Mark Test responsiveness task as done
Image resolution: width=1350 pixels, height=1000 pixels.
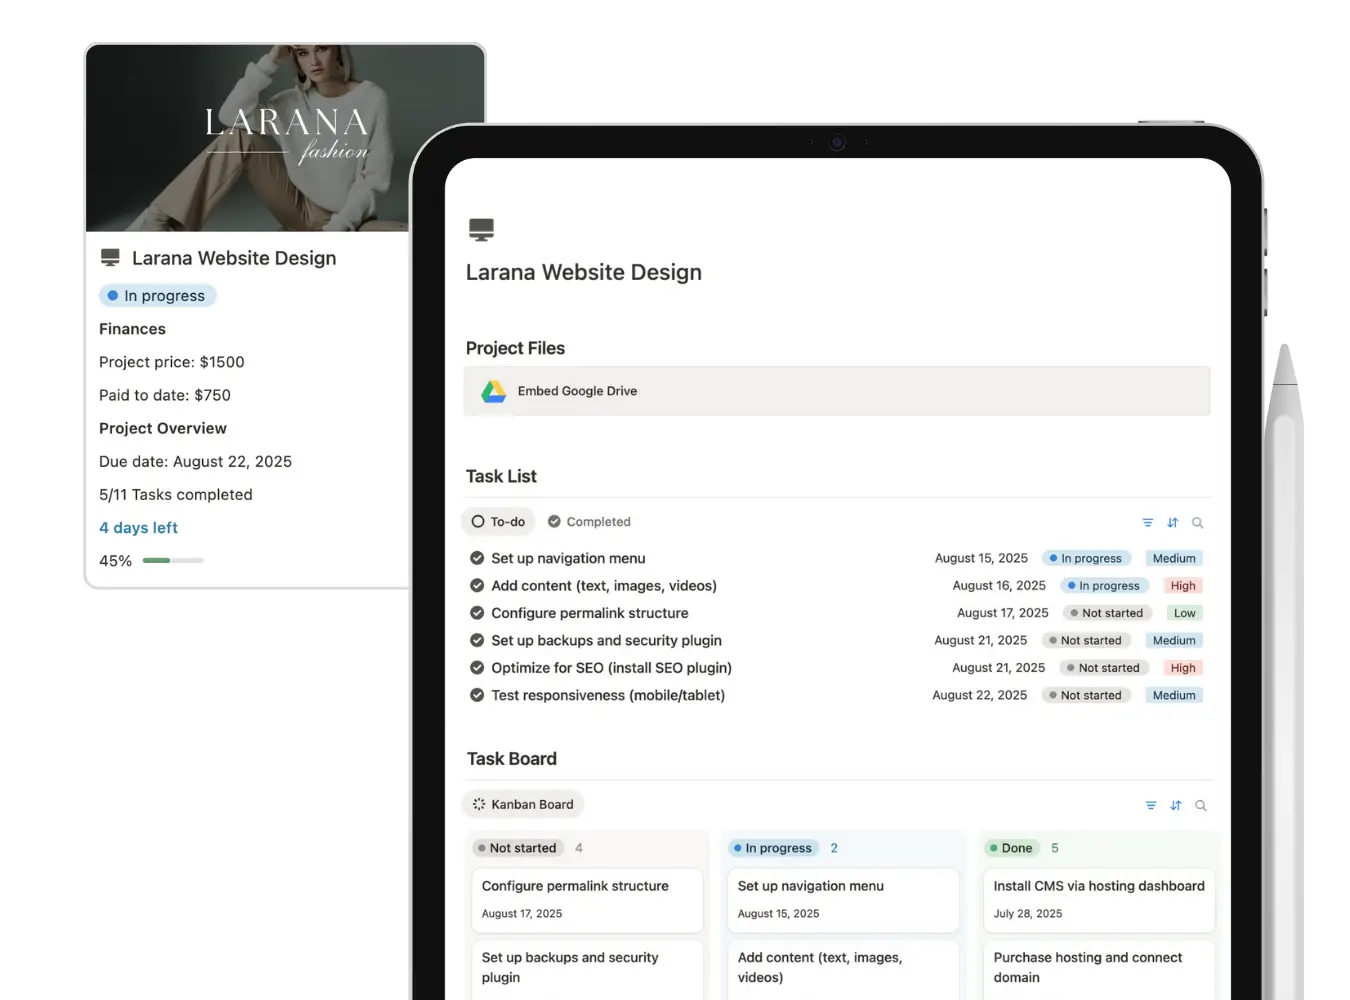tap(477, 696)
